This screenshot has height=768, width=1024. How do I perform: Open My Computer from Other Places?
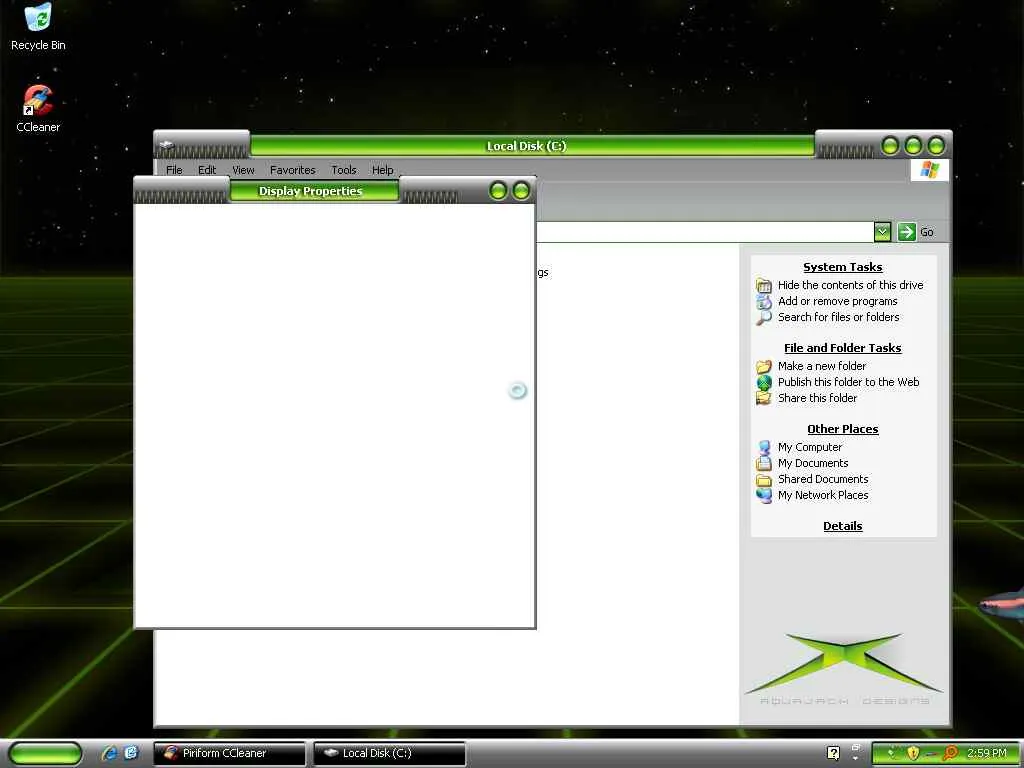tap(810, 447)
